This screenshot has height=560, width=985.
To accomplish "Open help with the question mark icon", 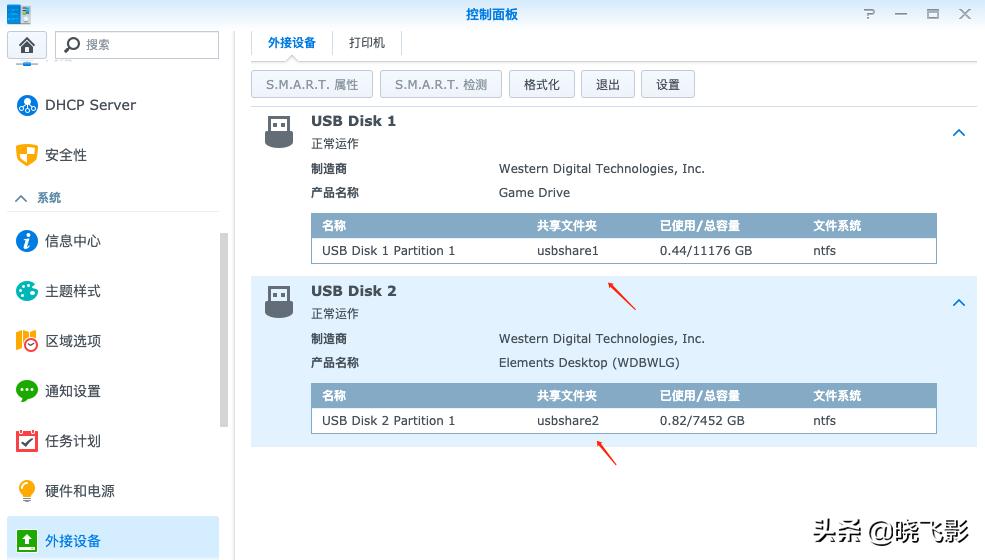I will coord(869,14).
